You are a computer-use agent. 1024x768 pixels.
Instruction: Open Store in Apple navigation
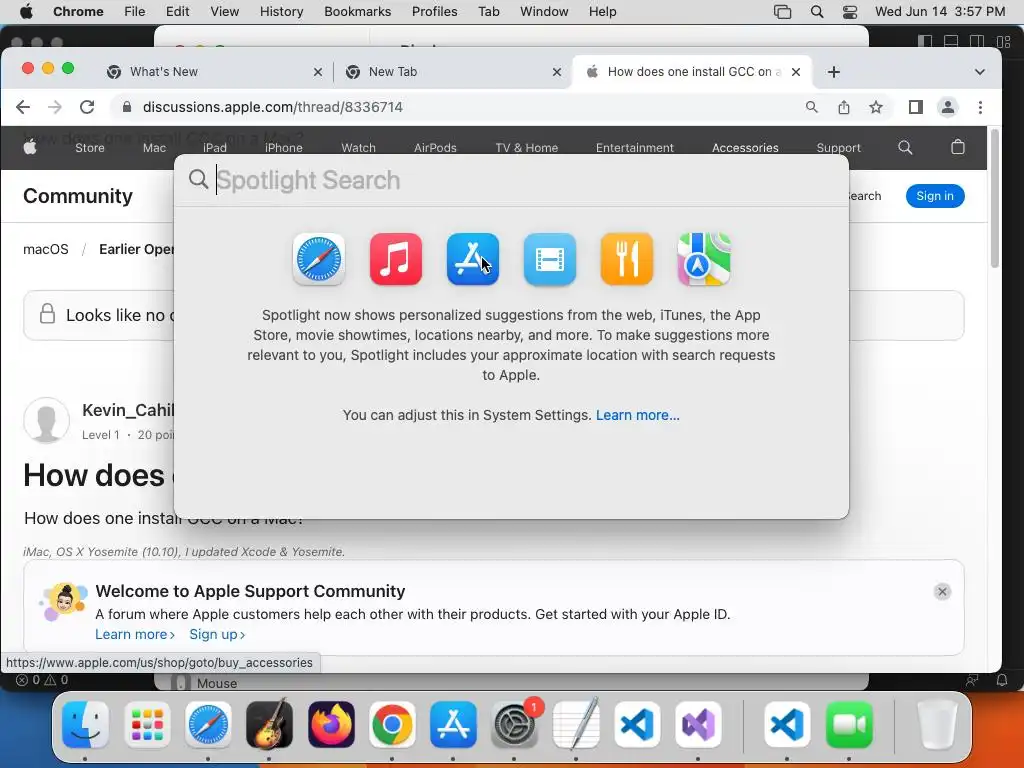[x=90, y=148]
